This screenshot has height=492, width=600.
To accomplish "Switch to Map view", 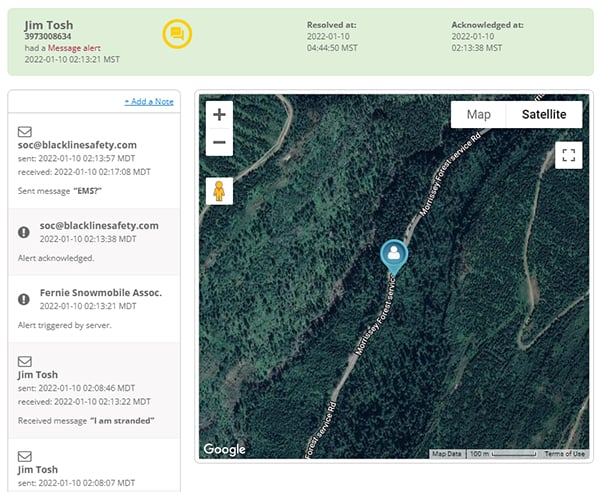I will point(478,114).
